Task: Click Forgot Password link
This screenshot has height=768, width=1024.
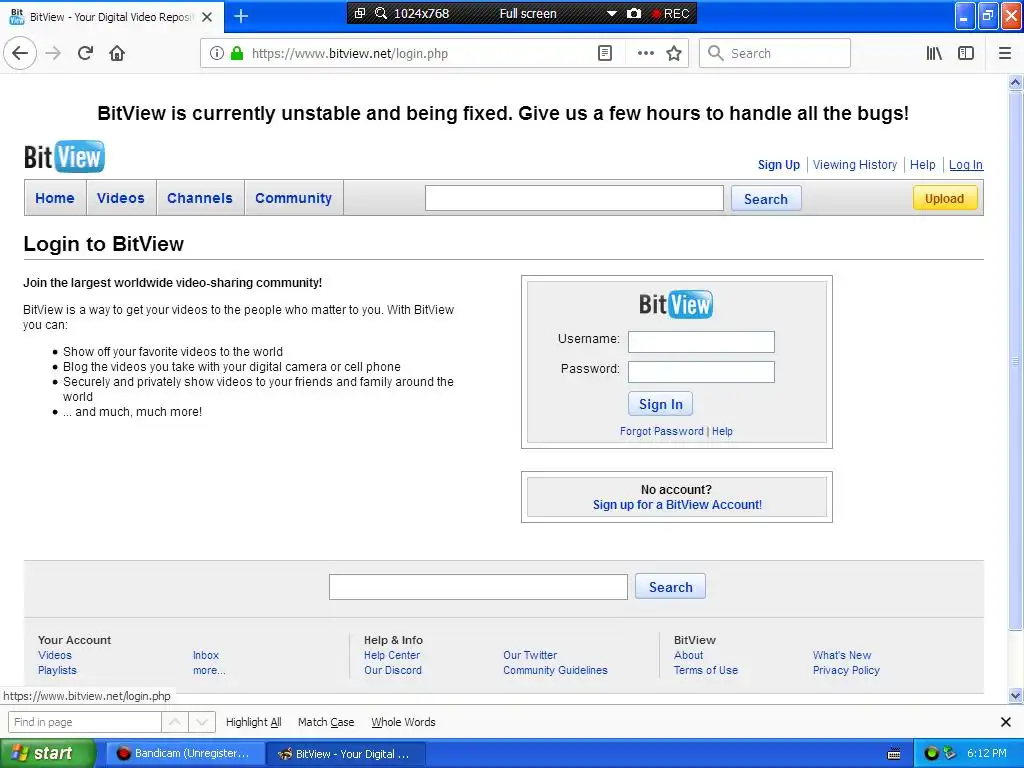Action: 662,431
